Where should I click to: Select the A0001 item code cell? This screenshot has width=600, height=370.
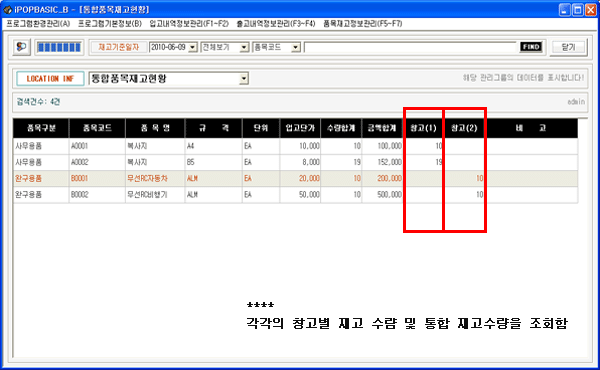pos(97,146)
